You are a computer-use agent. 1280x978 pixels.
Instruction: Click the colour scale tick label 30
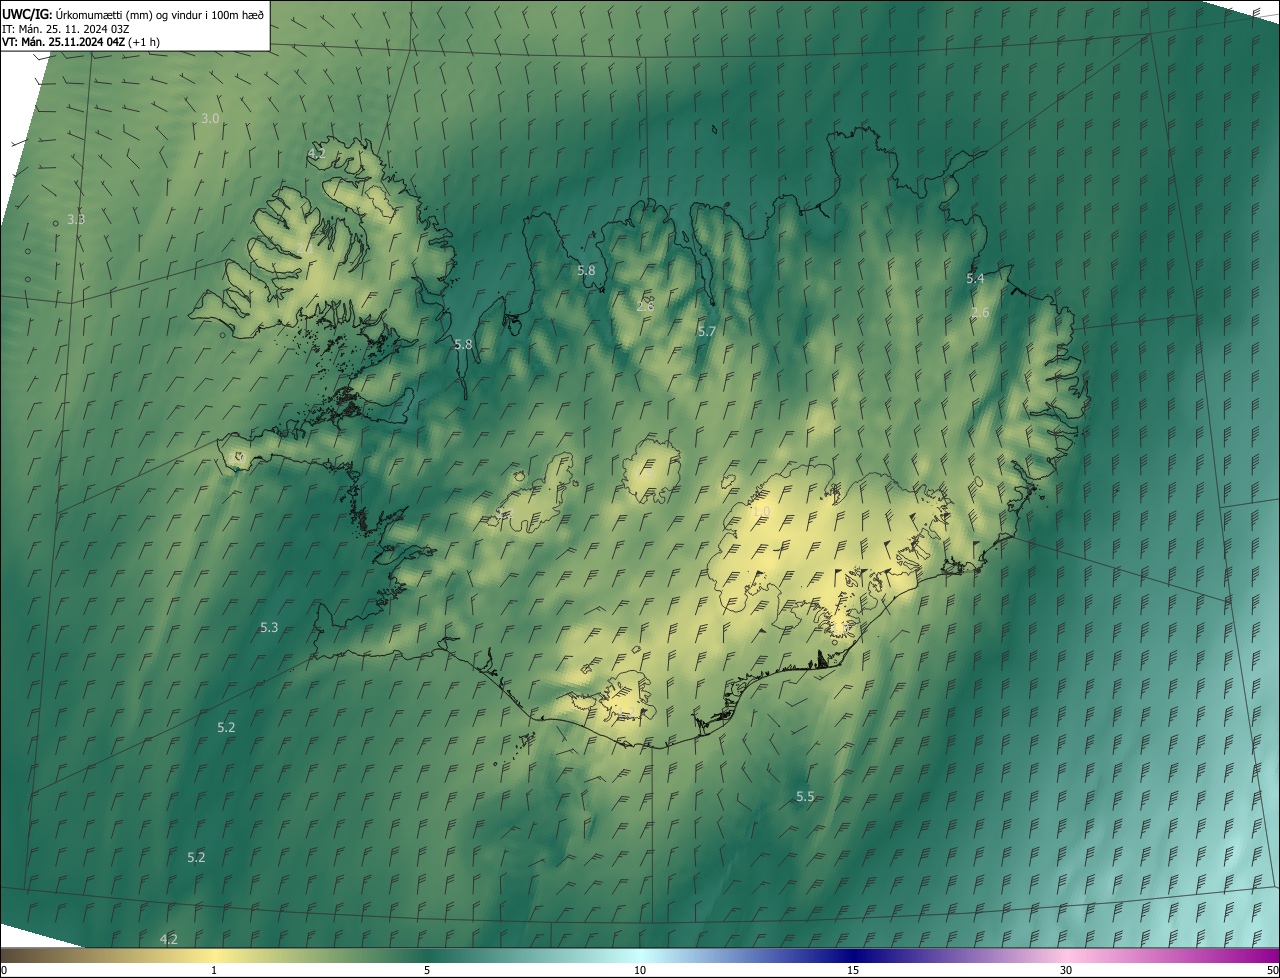tap(1066, 970)
